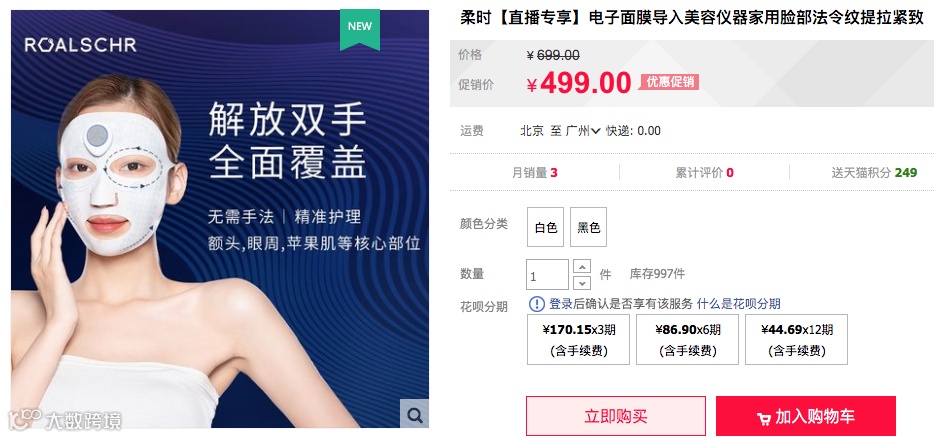Viewport: 934px width, 438px height.
Task: Click the magnifier zoom icon on product image
Action: [x=414, y=414]
